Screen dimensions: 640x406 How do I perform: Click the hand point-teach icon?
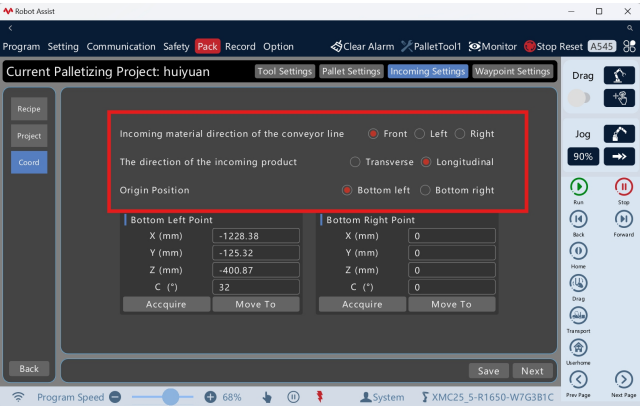[x=619, y=98]
